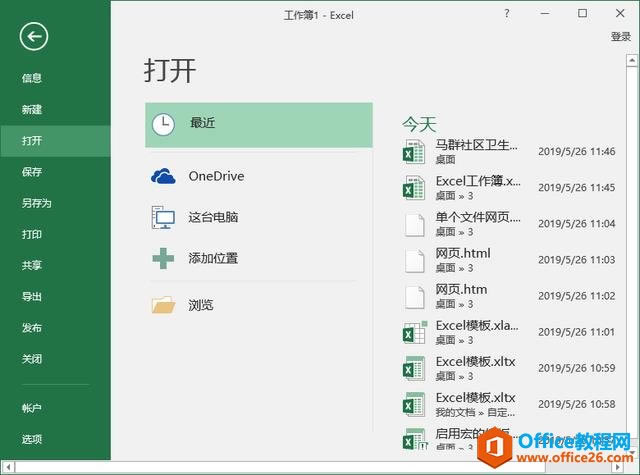Click Excel icon for 马群社区卫生 file
640x475 pixels.
coord(414,151)
